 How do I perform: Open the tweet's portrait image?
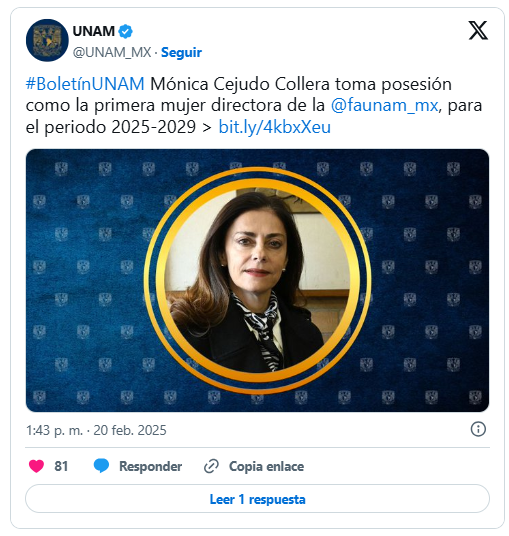pos(257,280)
